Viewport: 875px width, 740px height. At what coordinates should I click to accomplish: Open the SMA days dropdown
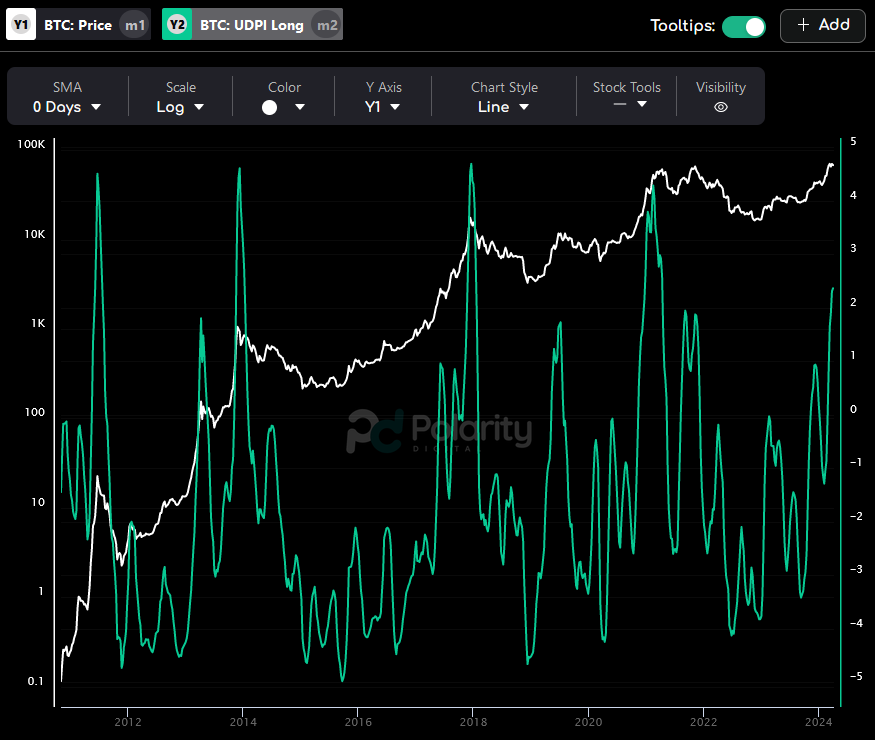coord(67,105)
